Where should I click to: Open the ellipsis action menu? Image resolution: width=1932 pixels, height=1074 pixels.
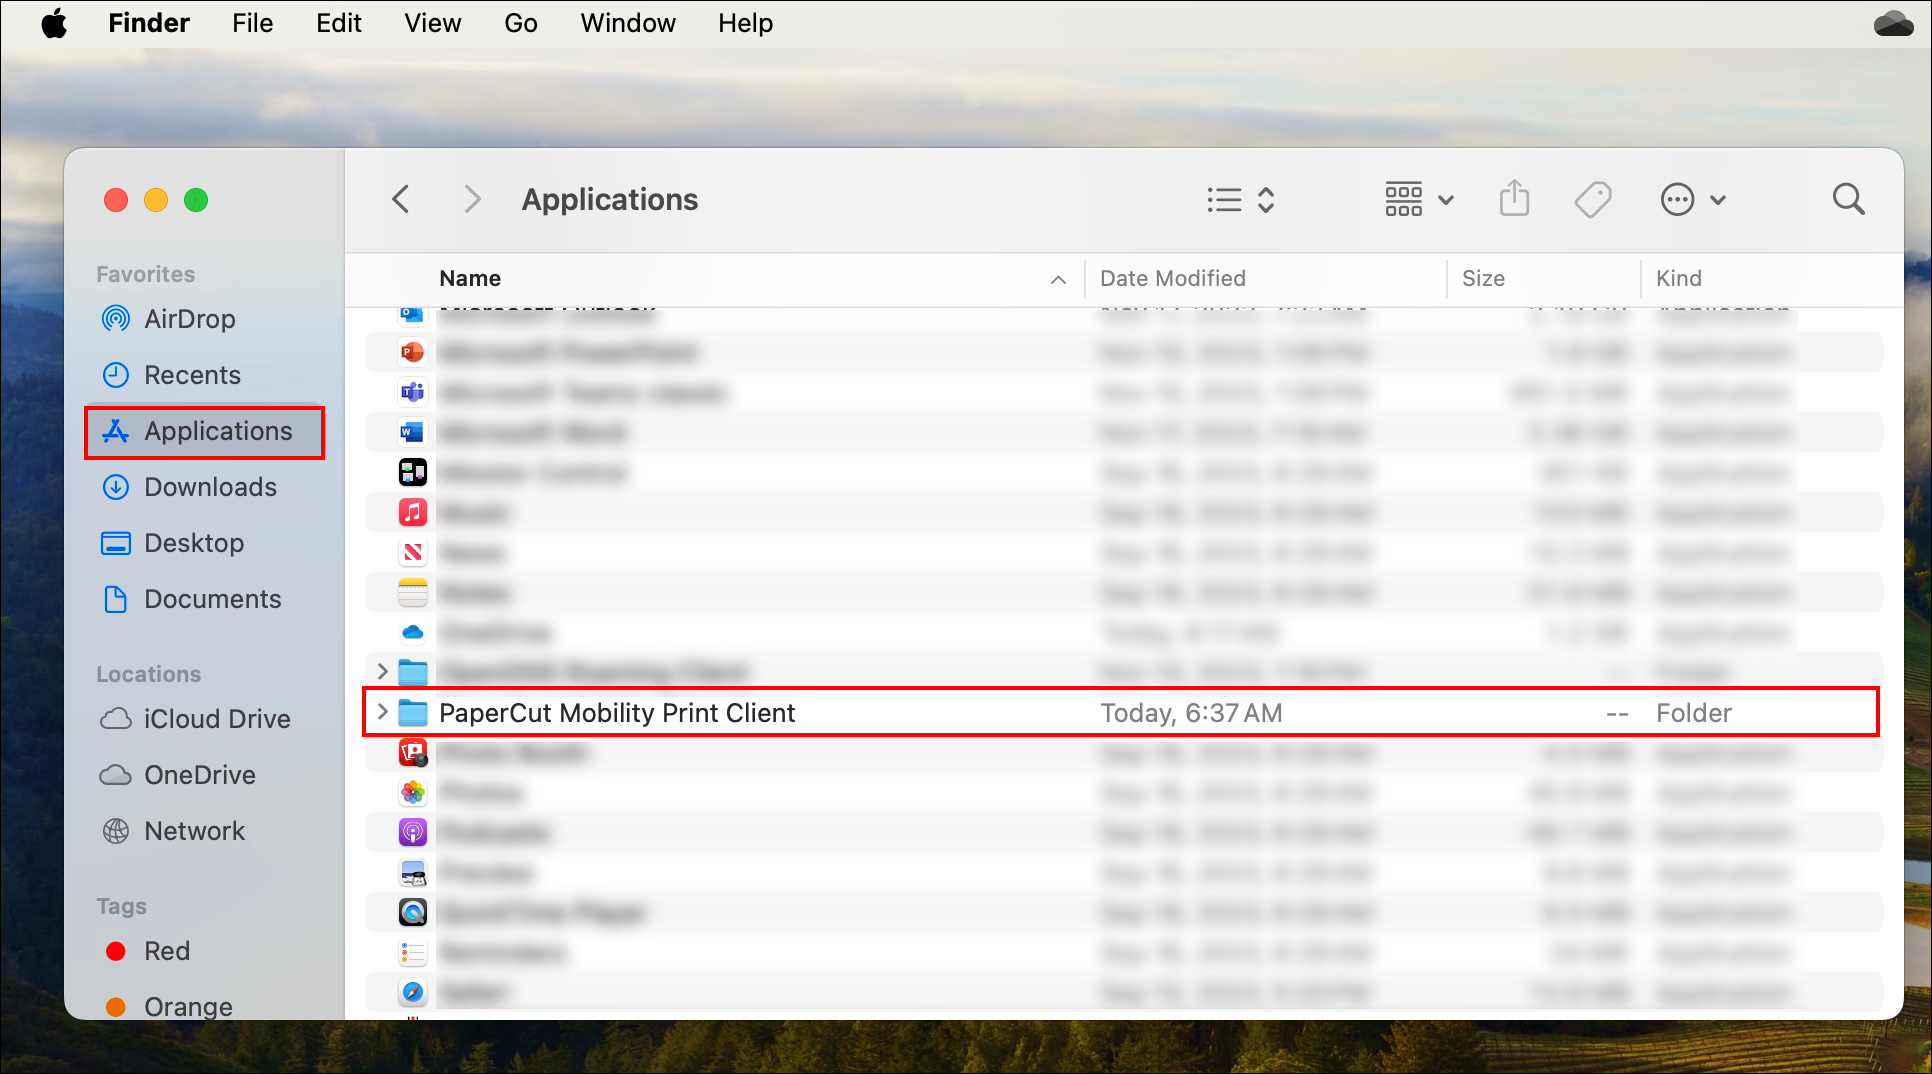(1693, 200)
